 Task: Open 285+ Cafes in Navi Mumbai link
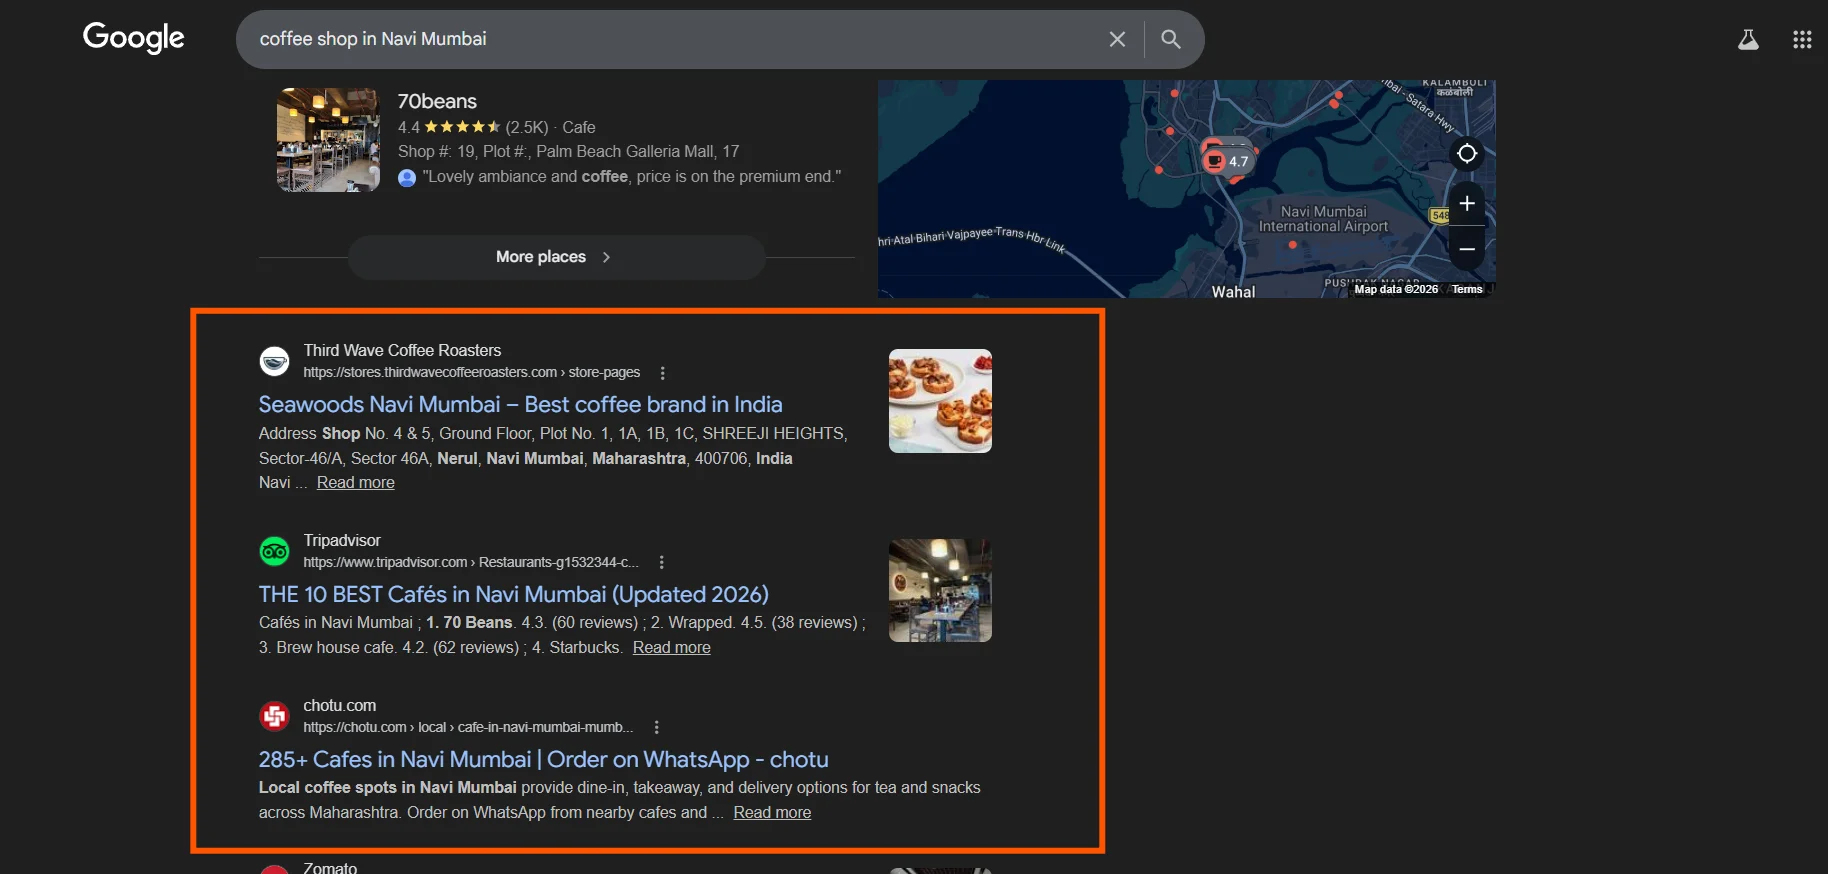543,759
